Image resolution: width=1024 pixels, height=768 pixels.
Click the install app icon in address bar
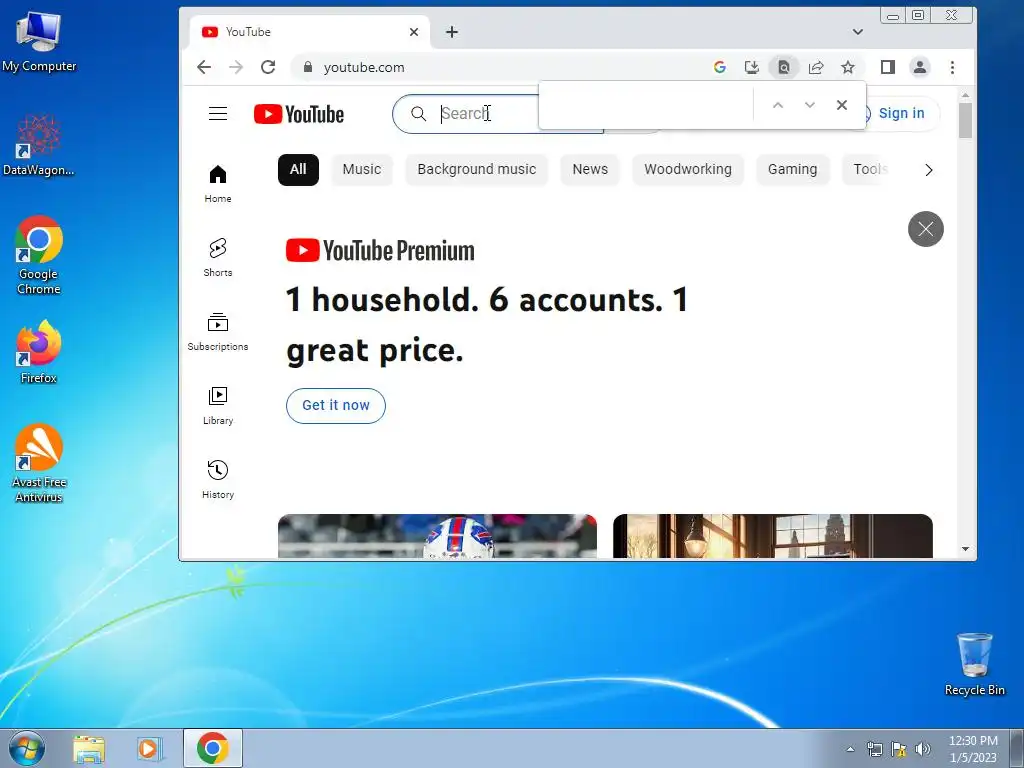coord(752,67)
